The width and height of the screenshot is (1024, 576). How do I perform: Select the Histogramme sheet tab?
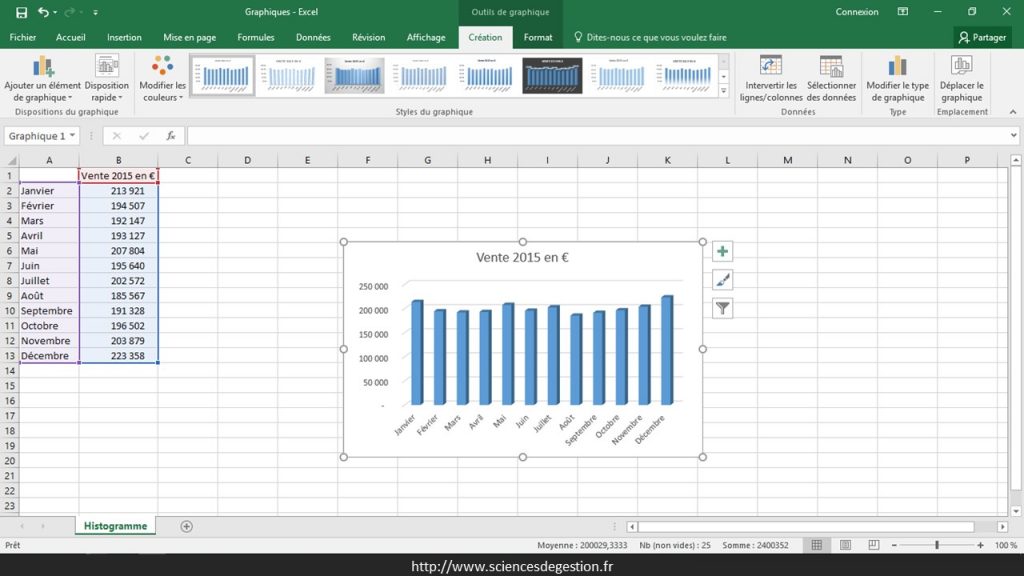pyautogui.click(x=115, y=524)
